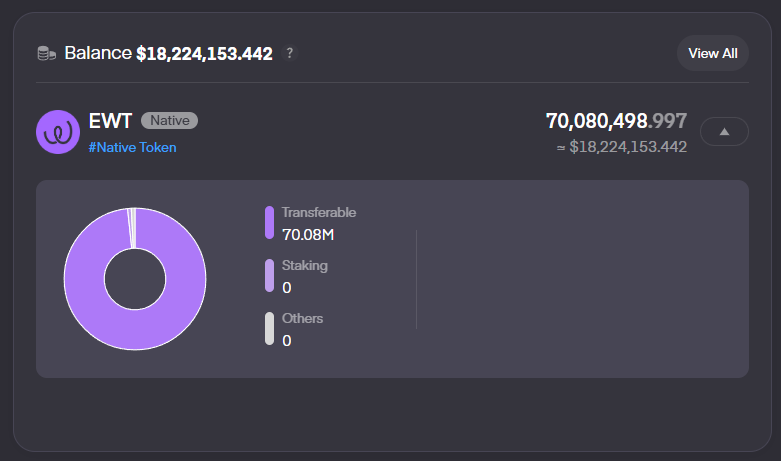
Task: Click the thin white slice of donut chart
Action: pos(132,228)
